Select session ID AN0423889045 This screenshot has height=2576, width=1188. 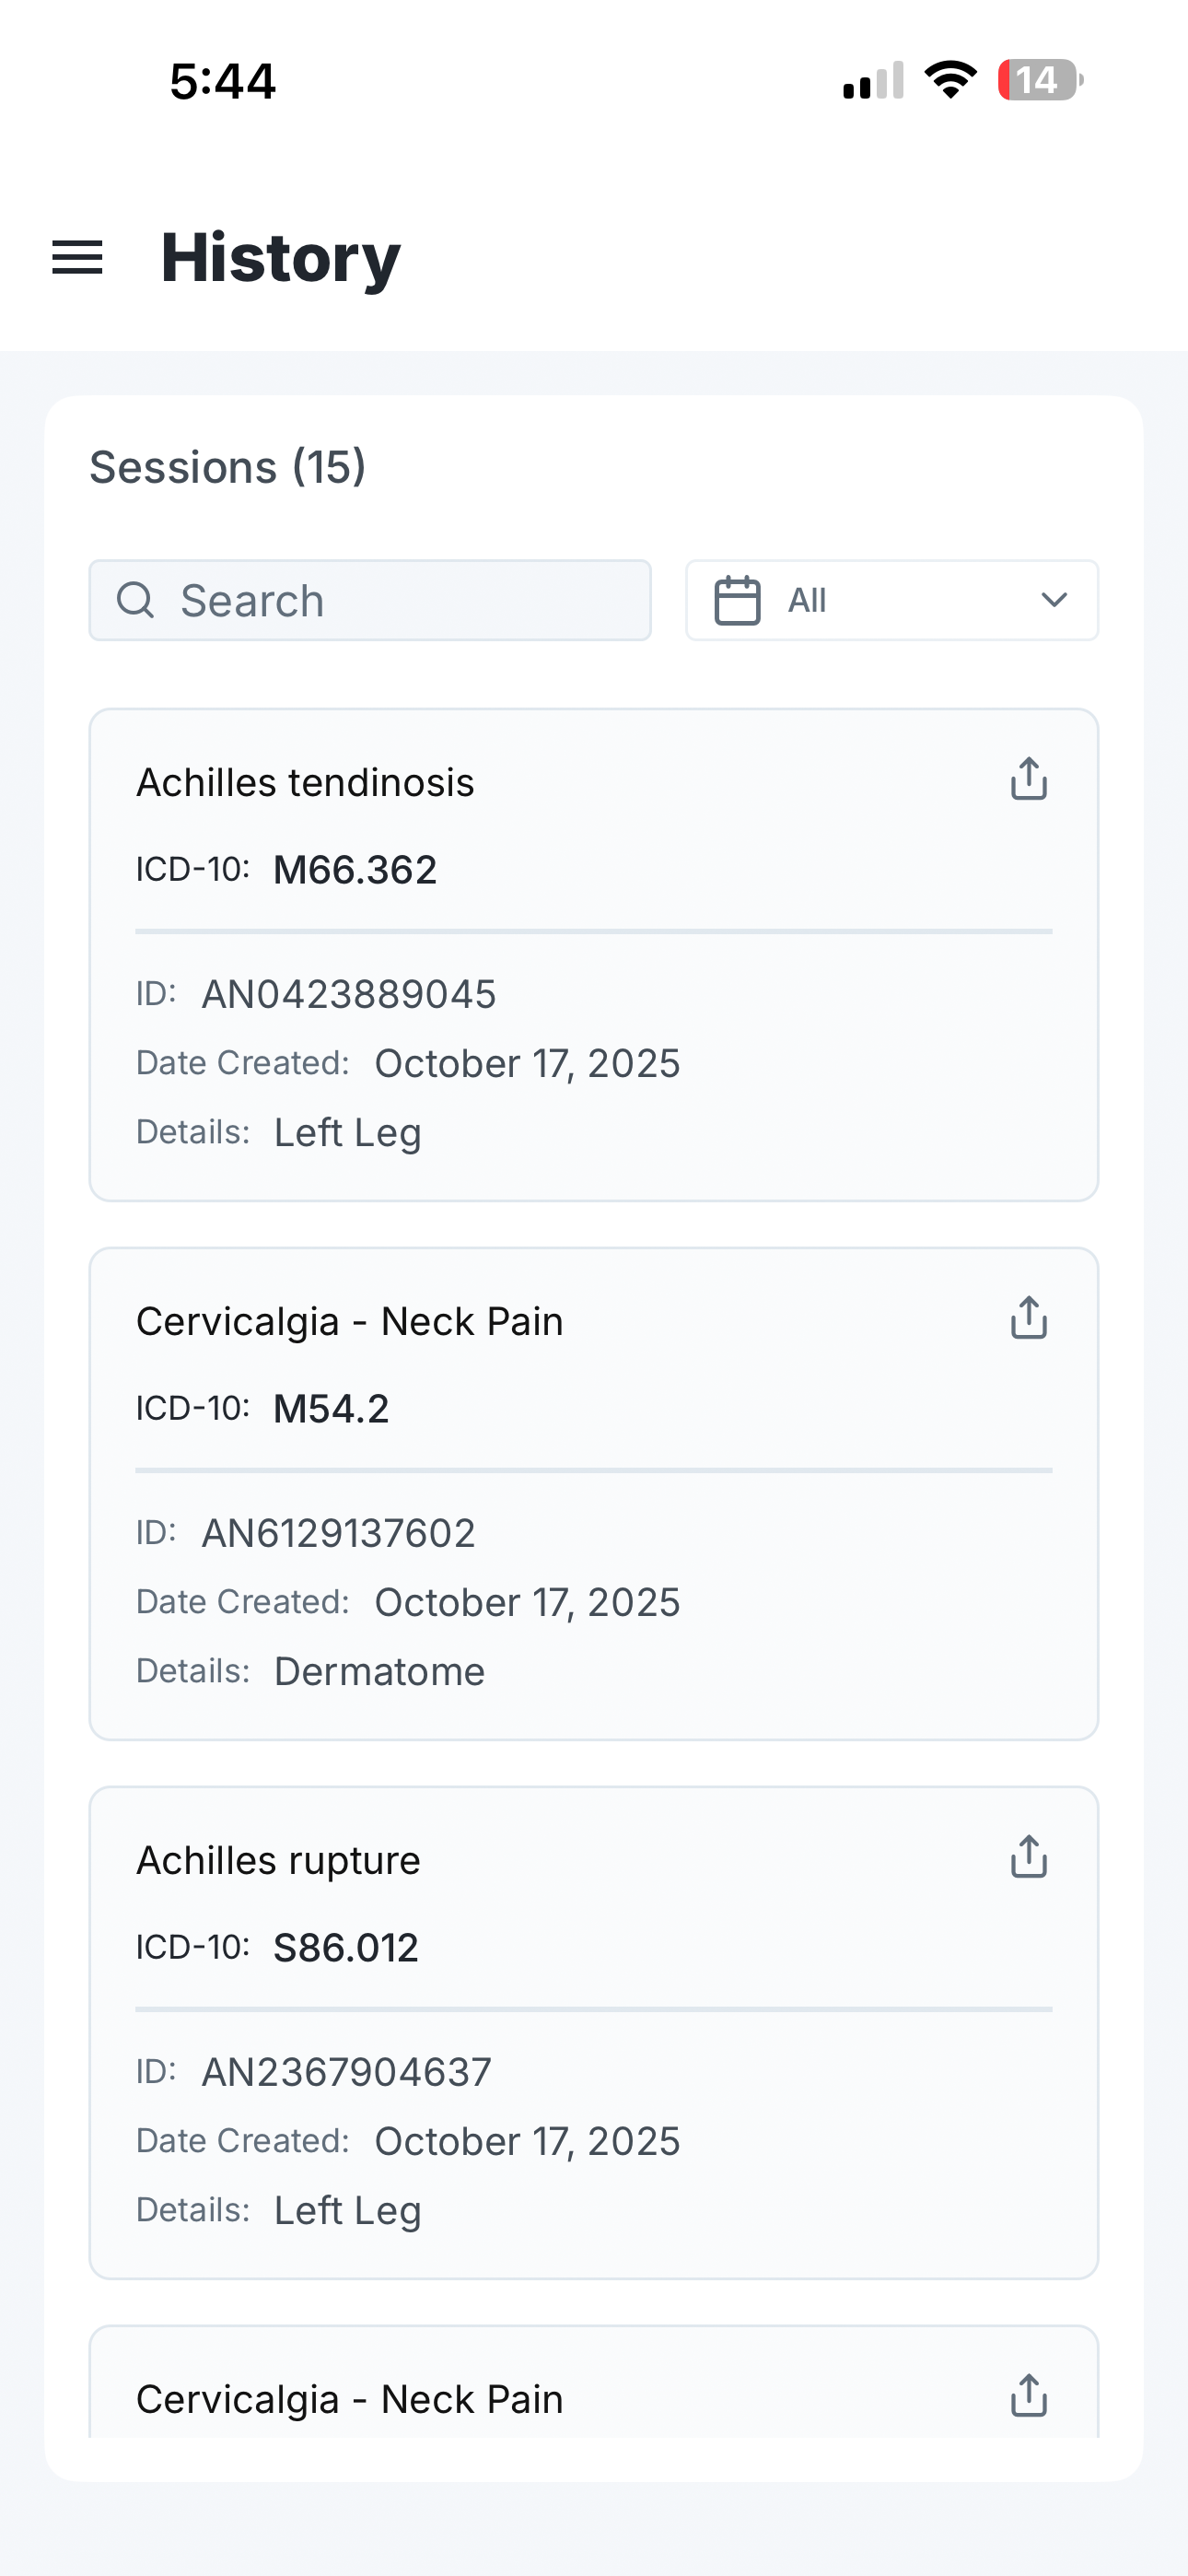coord(348,995)
